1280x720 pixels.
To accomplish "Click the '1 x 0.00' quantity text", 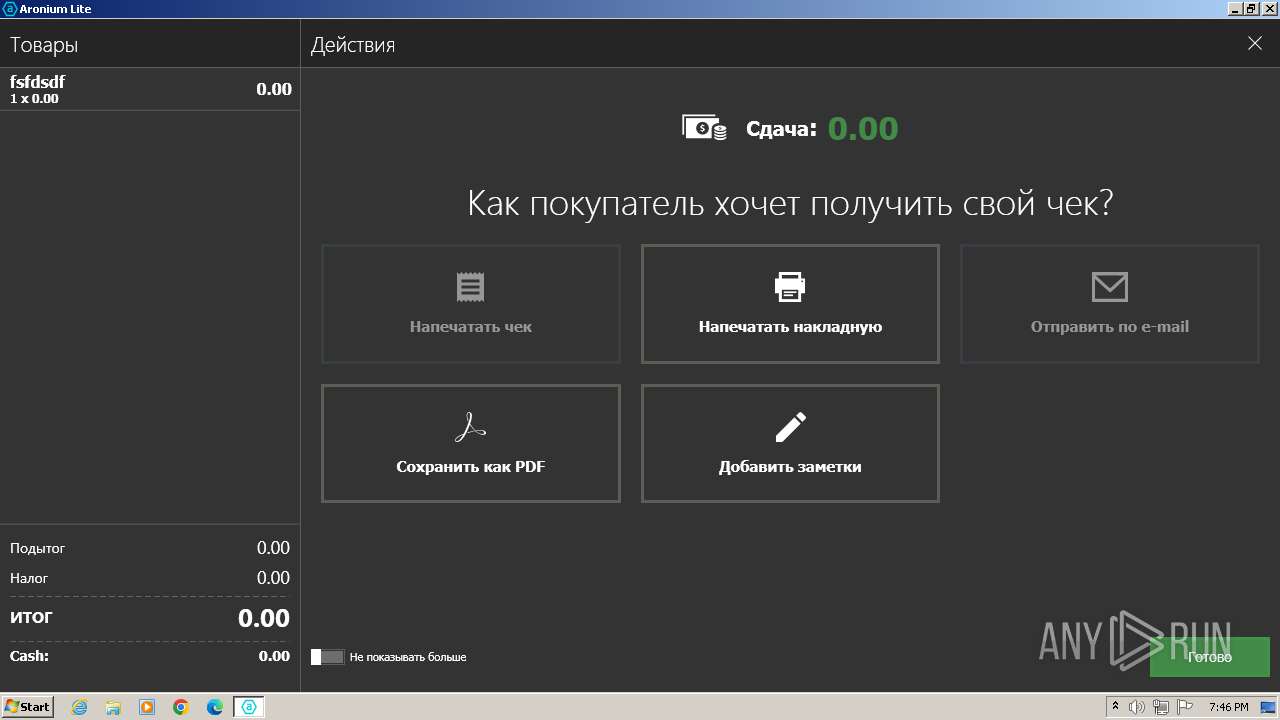I will pyautogui.click(x=34, y=99).
